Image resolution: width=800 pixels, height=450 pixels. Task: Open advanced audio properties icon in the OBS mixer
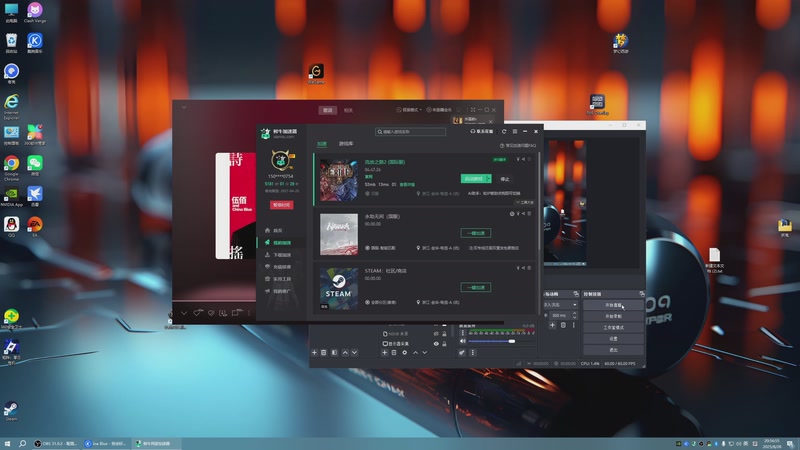tap(462, 353)
